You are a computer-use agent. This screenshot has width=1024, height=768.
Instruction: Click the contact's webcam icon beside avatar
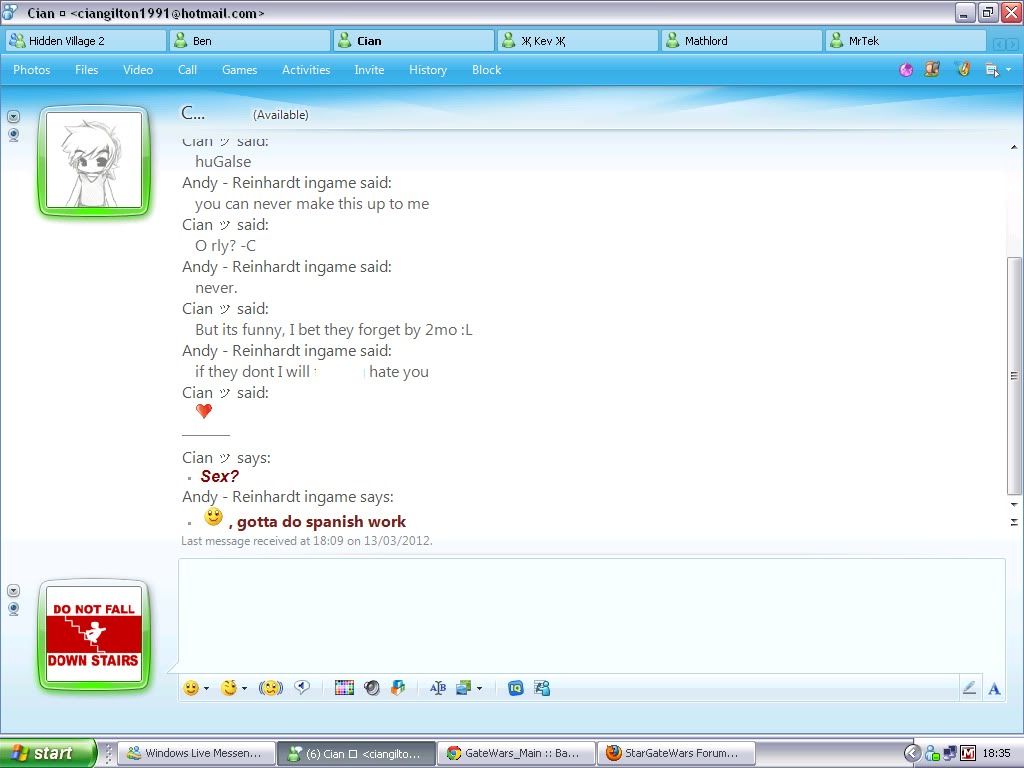[14, 134]
